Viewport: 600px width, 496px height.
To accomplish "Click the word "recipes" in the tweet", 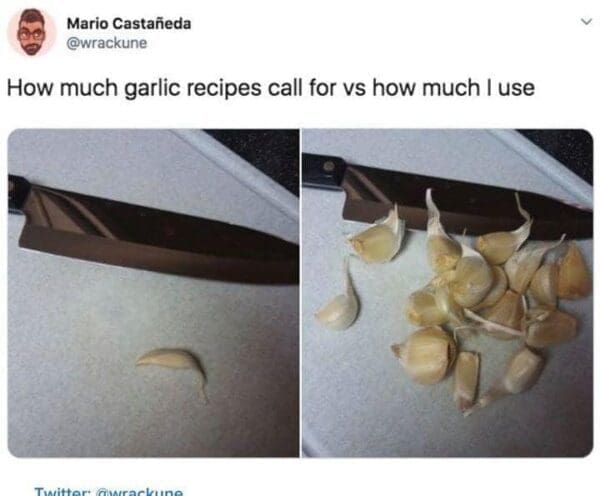I will pos(224,88).
